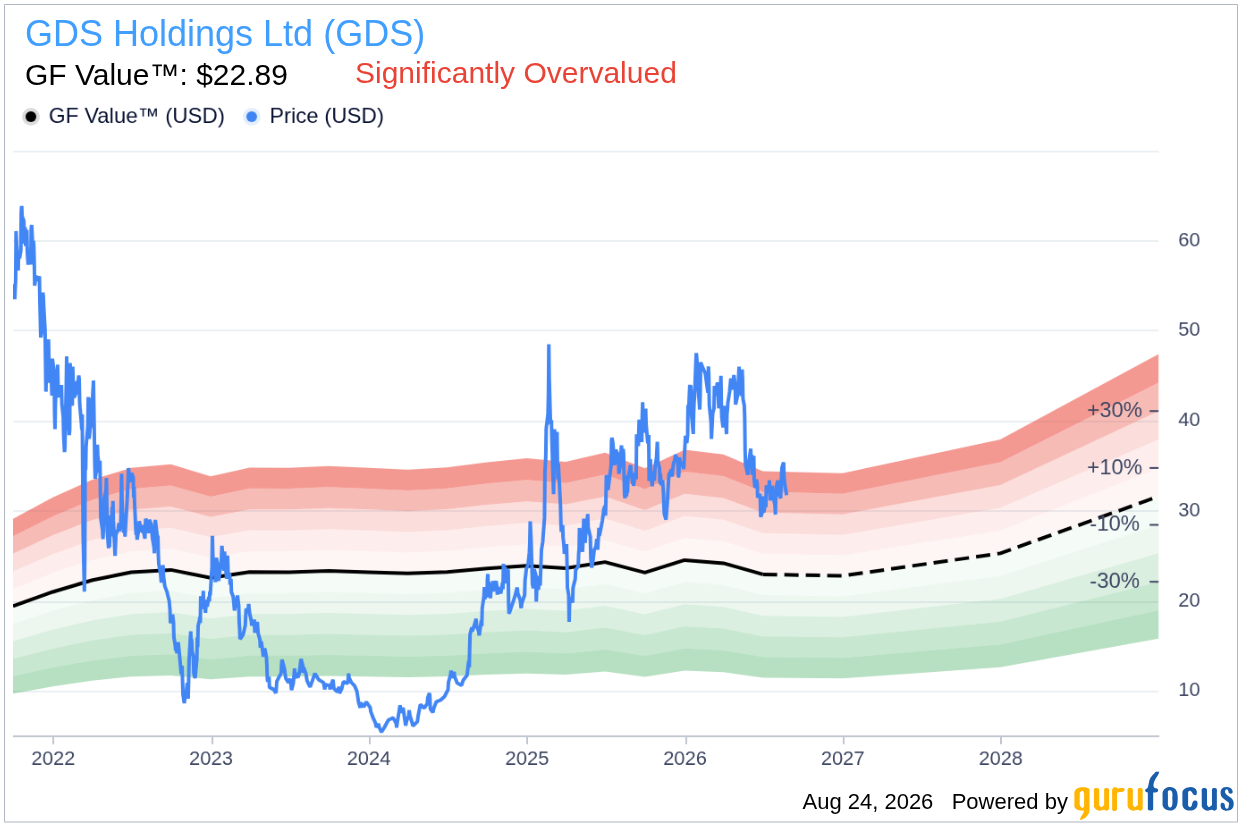Click the 30 y-axis value
1242x826 pixels.
1189,510
